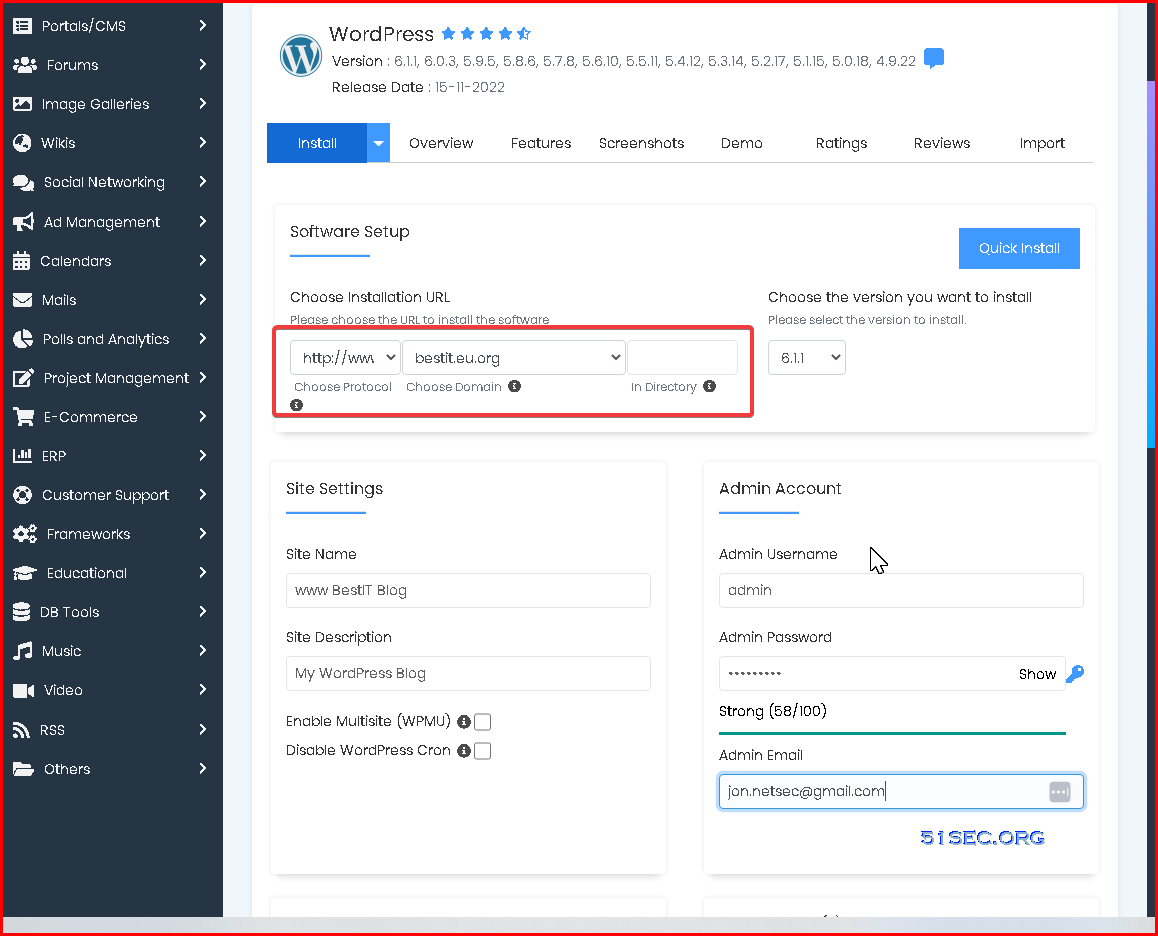Viewport: 1158px width, 936px height.
Task: Switch to the Ratings tab
Action: (x=841, y=143)
